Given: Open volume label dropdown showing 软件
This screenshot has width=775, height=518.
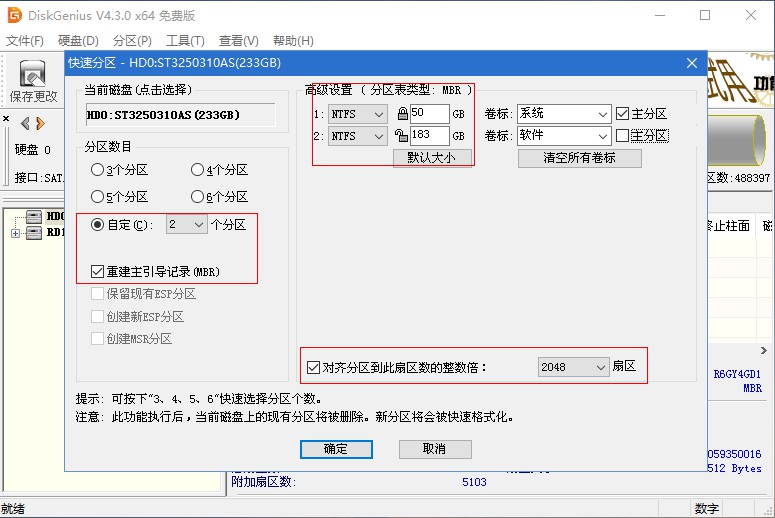Looking at the screenshot, I should [x=564, y=135].
